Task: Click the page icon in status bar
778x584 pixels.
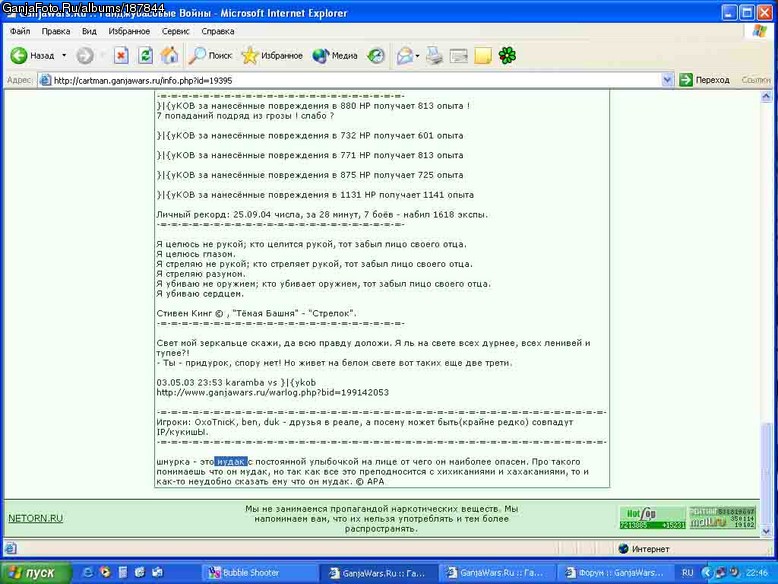Action: (11, 548)
